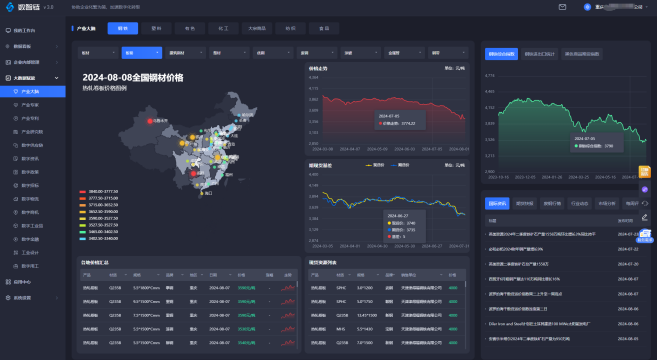Select the 钢铁 industry tab

(123, 28)
